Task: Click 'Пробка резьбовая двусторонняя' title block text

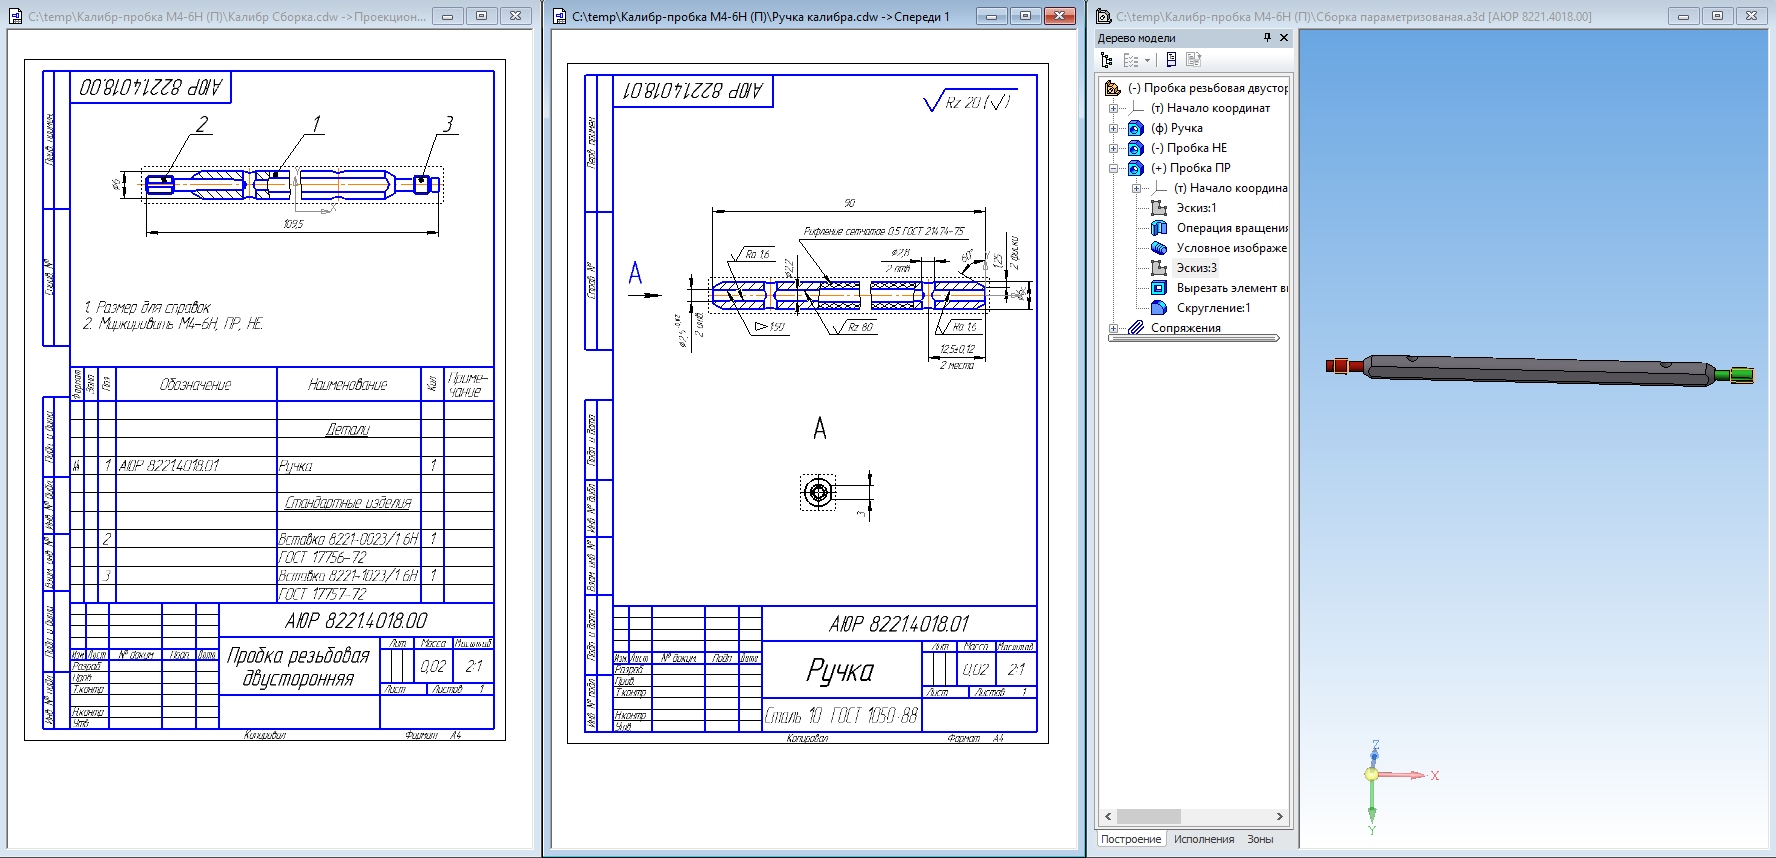Action: pyautogui.click(x=298, y=667)
